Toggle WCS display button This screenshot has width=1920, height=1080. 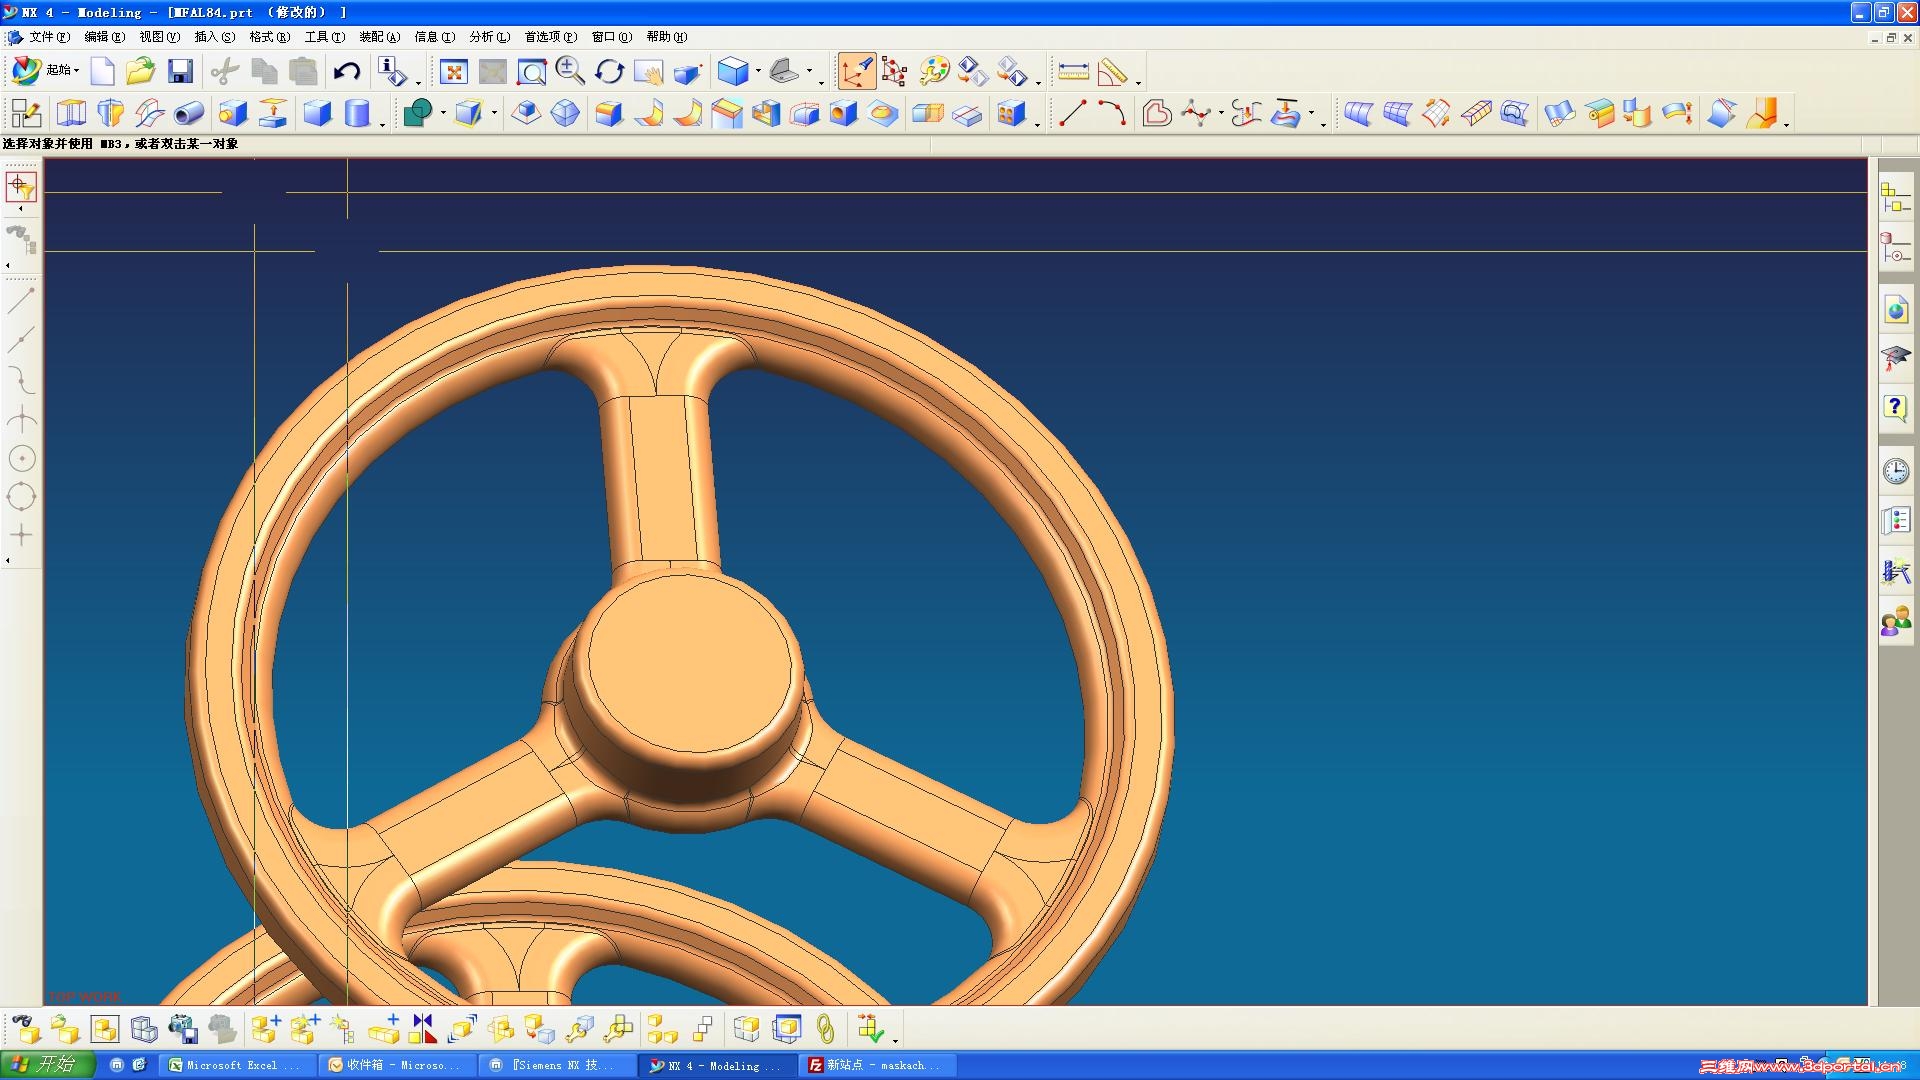pos(857,71)
